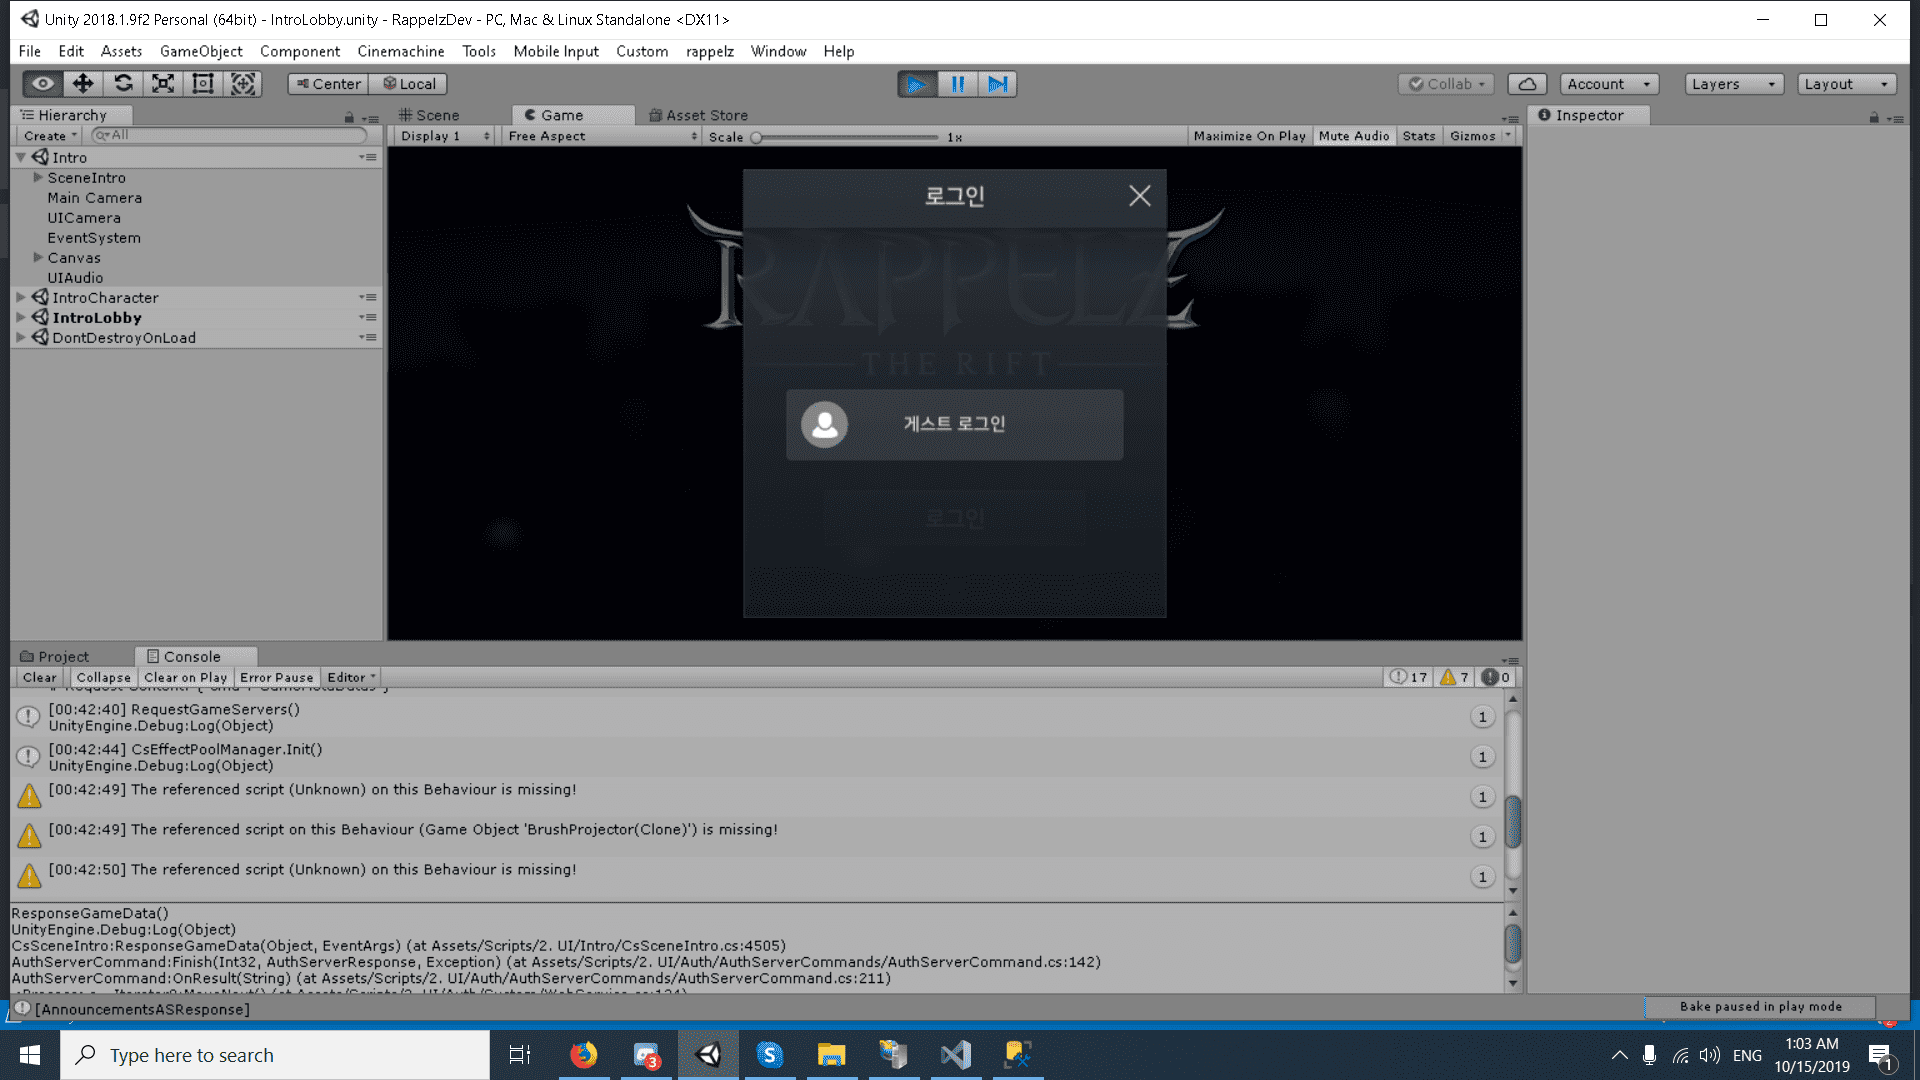The height and width of the screenshot is (1080, 1920).
Task: Open Firefox from the taskbar
Action: (x=583, y=1055)
